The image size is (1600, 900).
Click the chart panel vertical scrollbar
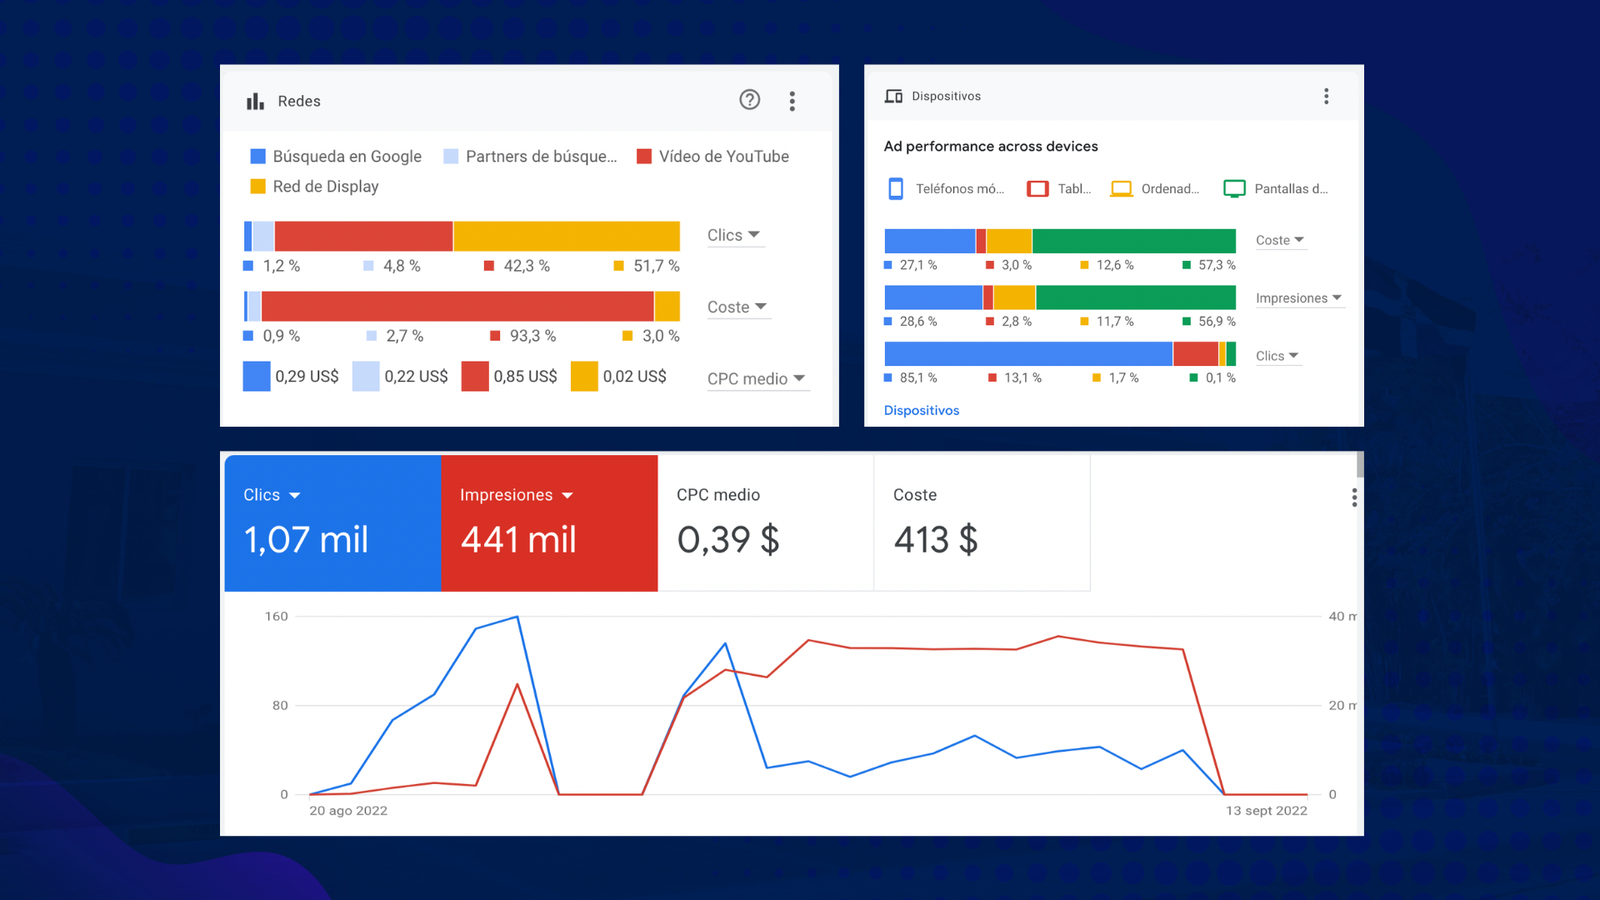[x=1360, y=465]
